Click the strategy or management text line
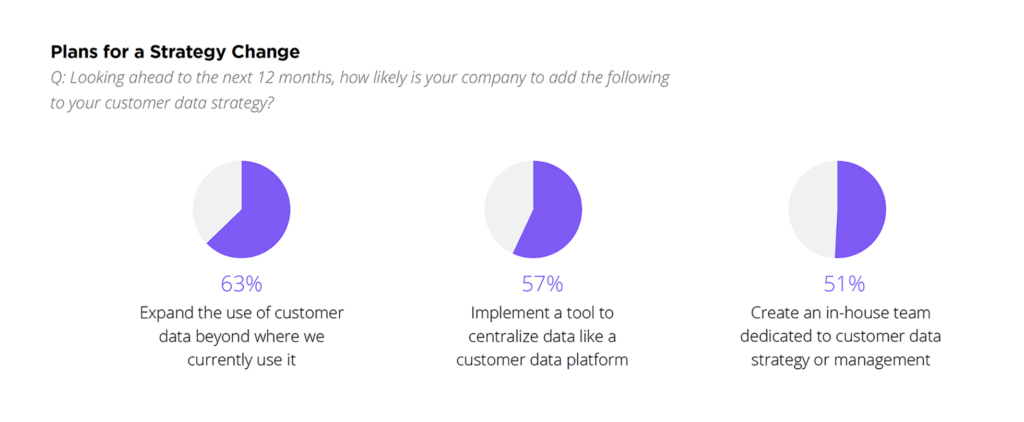 tap(840, 360)
